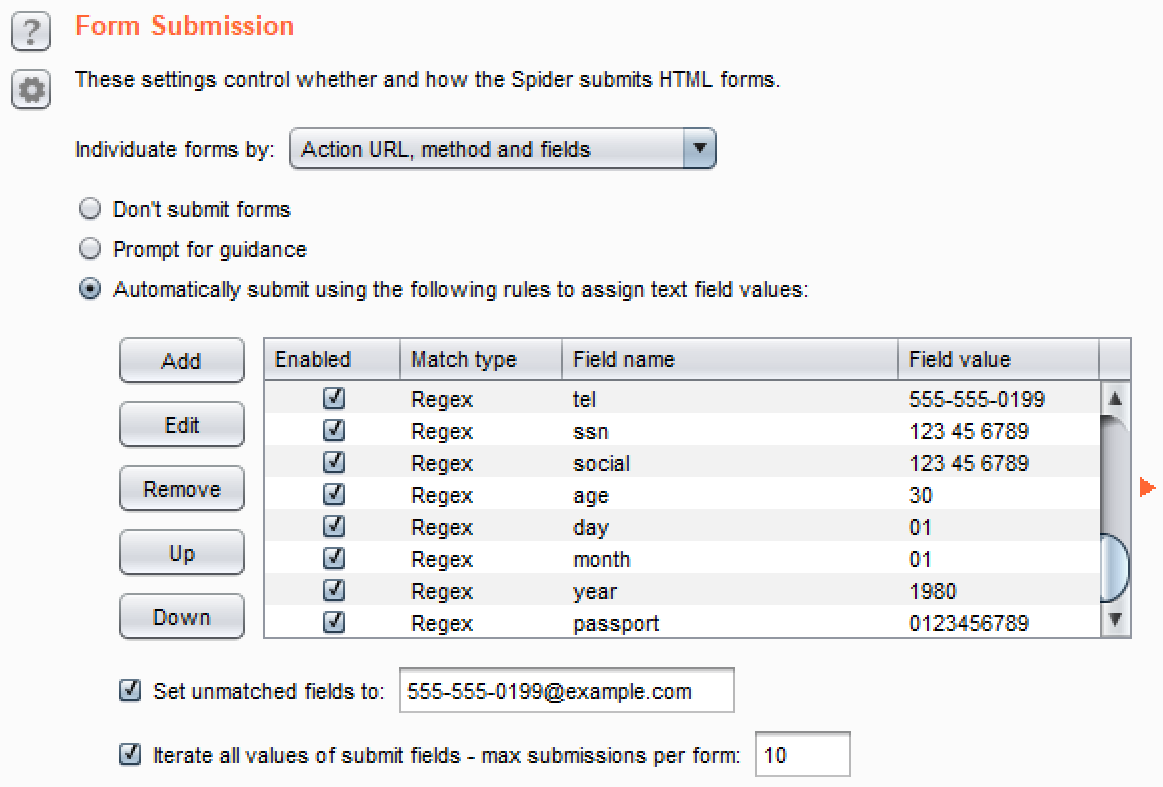This screenshot has height=787, width=1163.
Task: Choose the "Prompt for guidance" radio option
Action: point(91,249)
